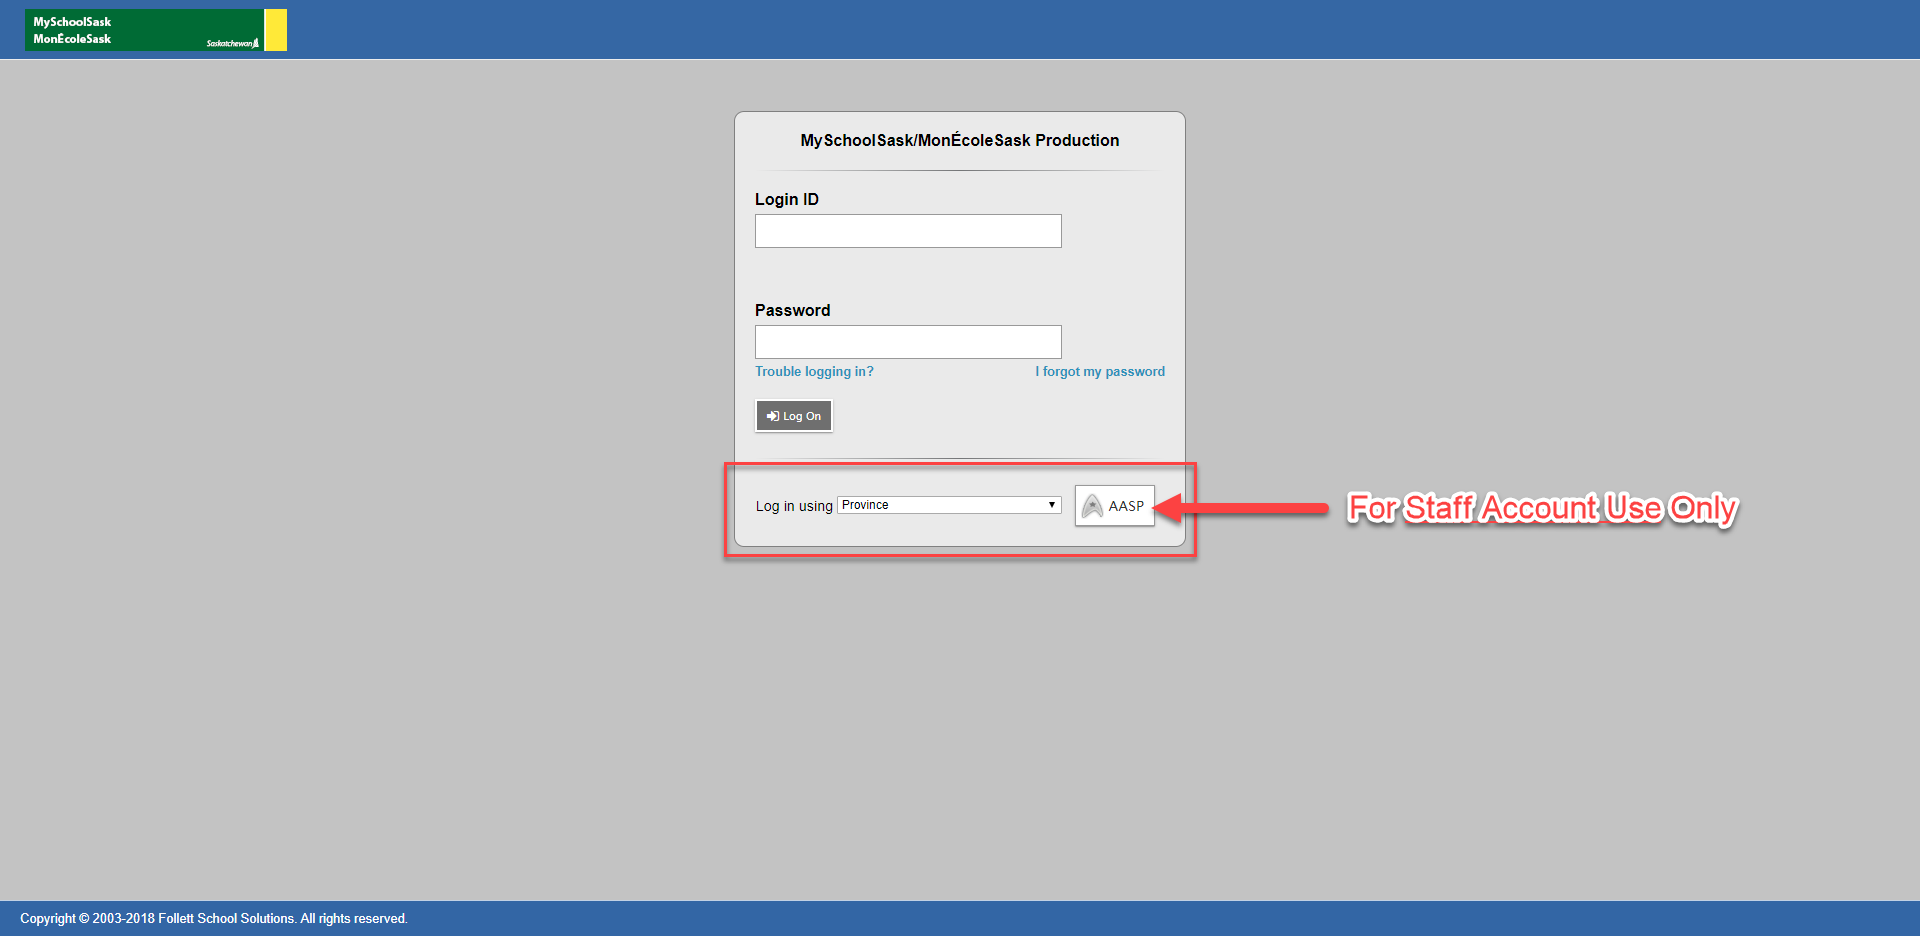Click the Log in using label
Viewport: 1920px width, 936px height.
click(794, 506)
